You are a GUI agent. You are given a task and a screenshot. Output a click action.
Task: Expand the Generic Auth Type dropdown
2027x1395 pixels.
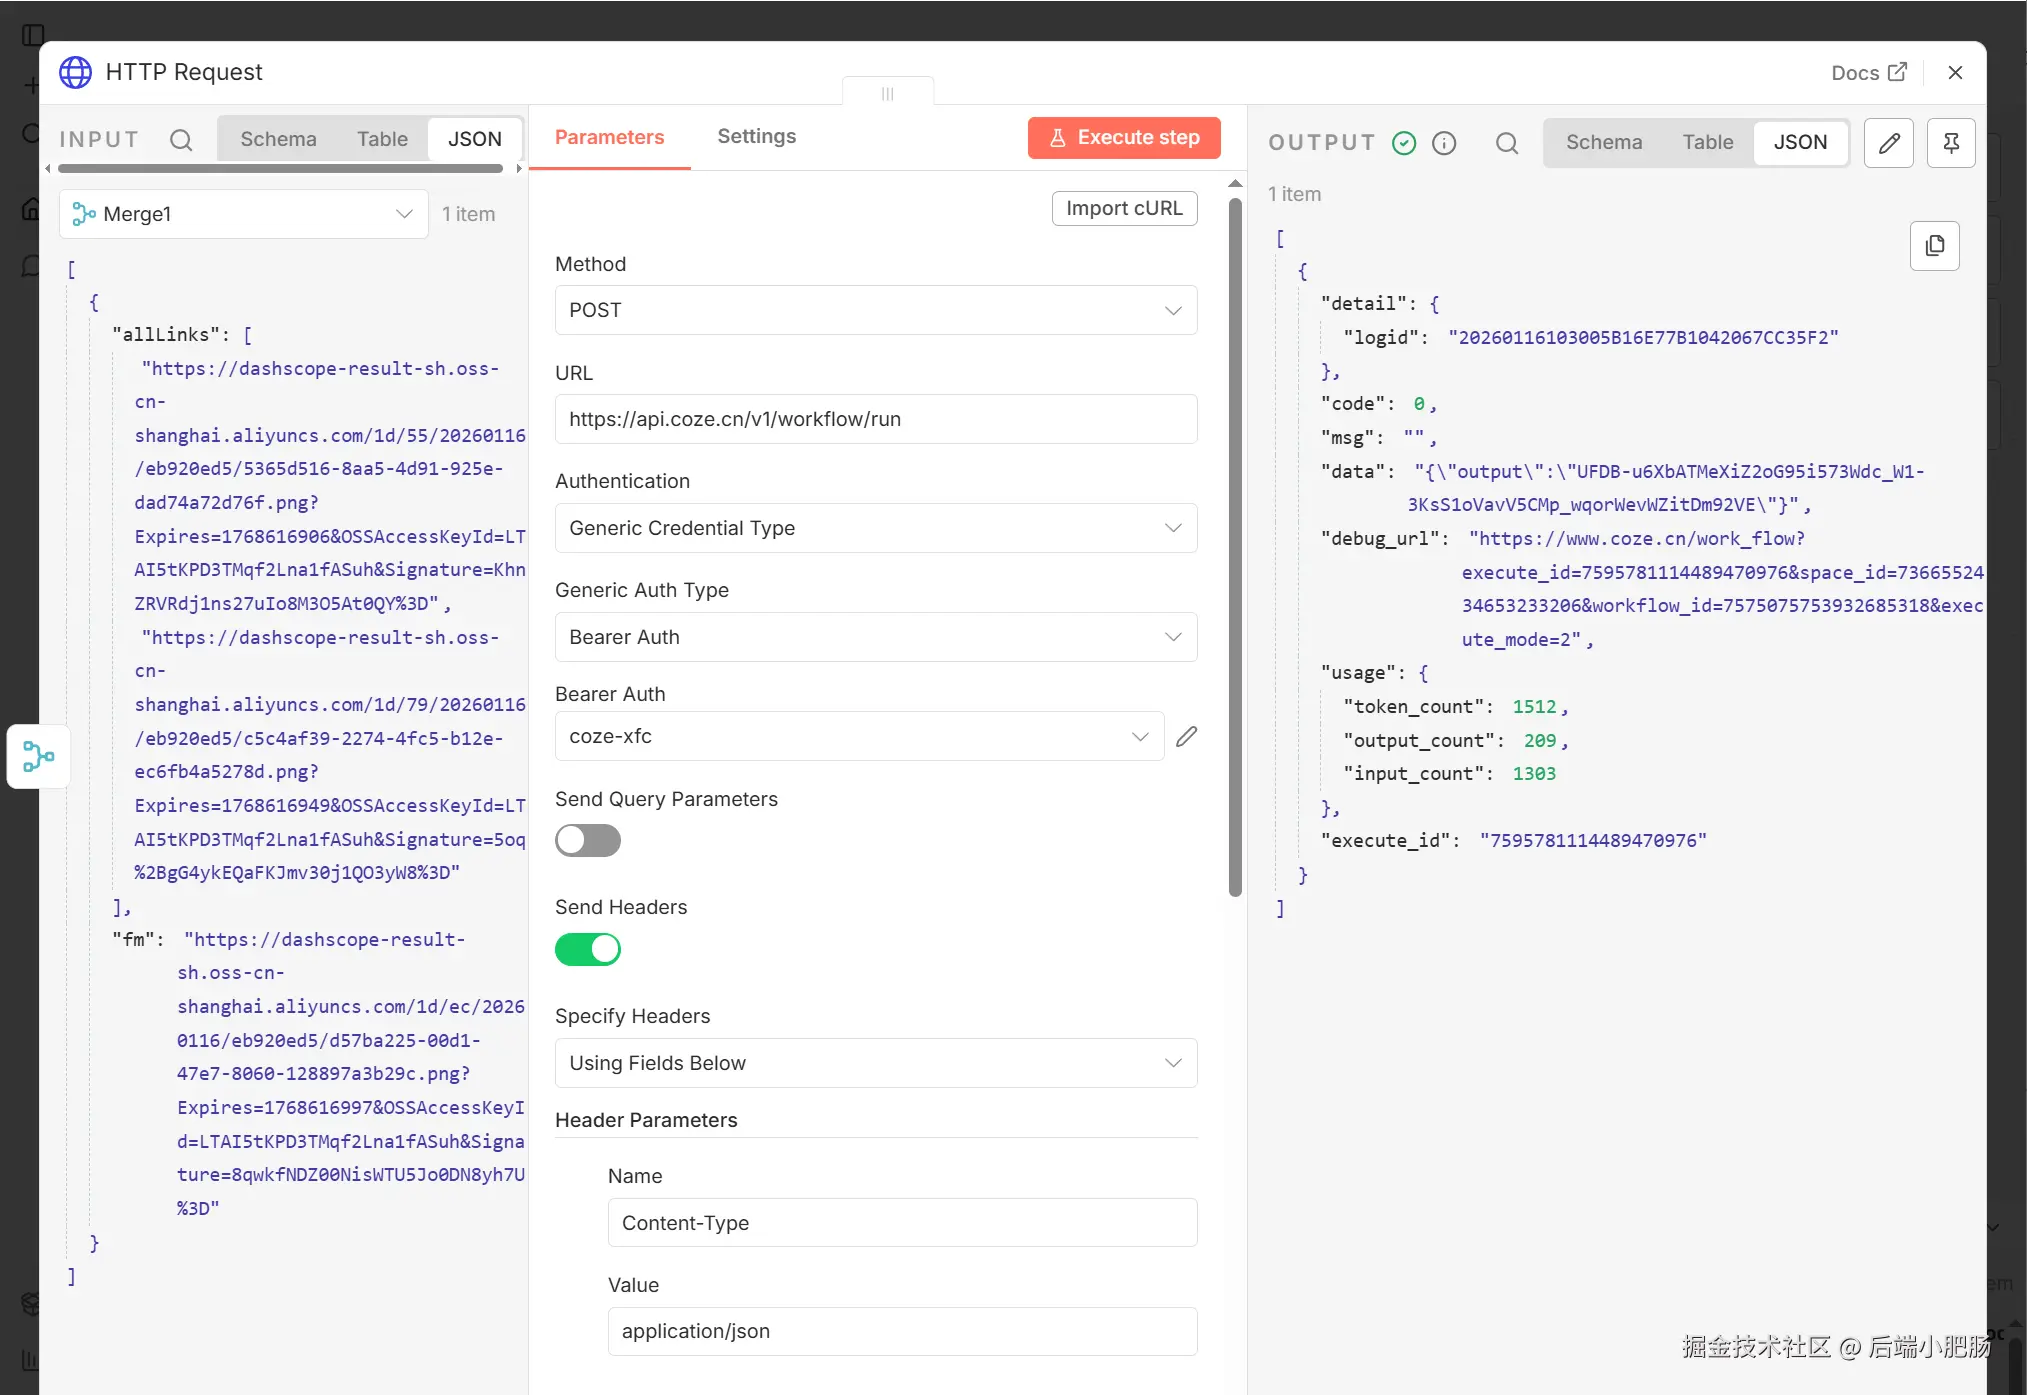click(x=875, y=637)
